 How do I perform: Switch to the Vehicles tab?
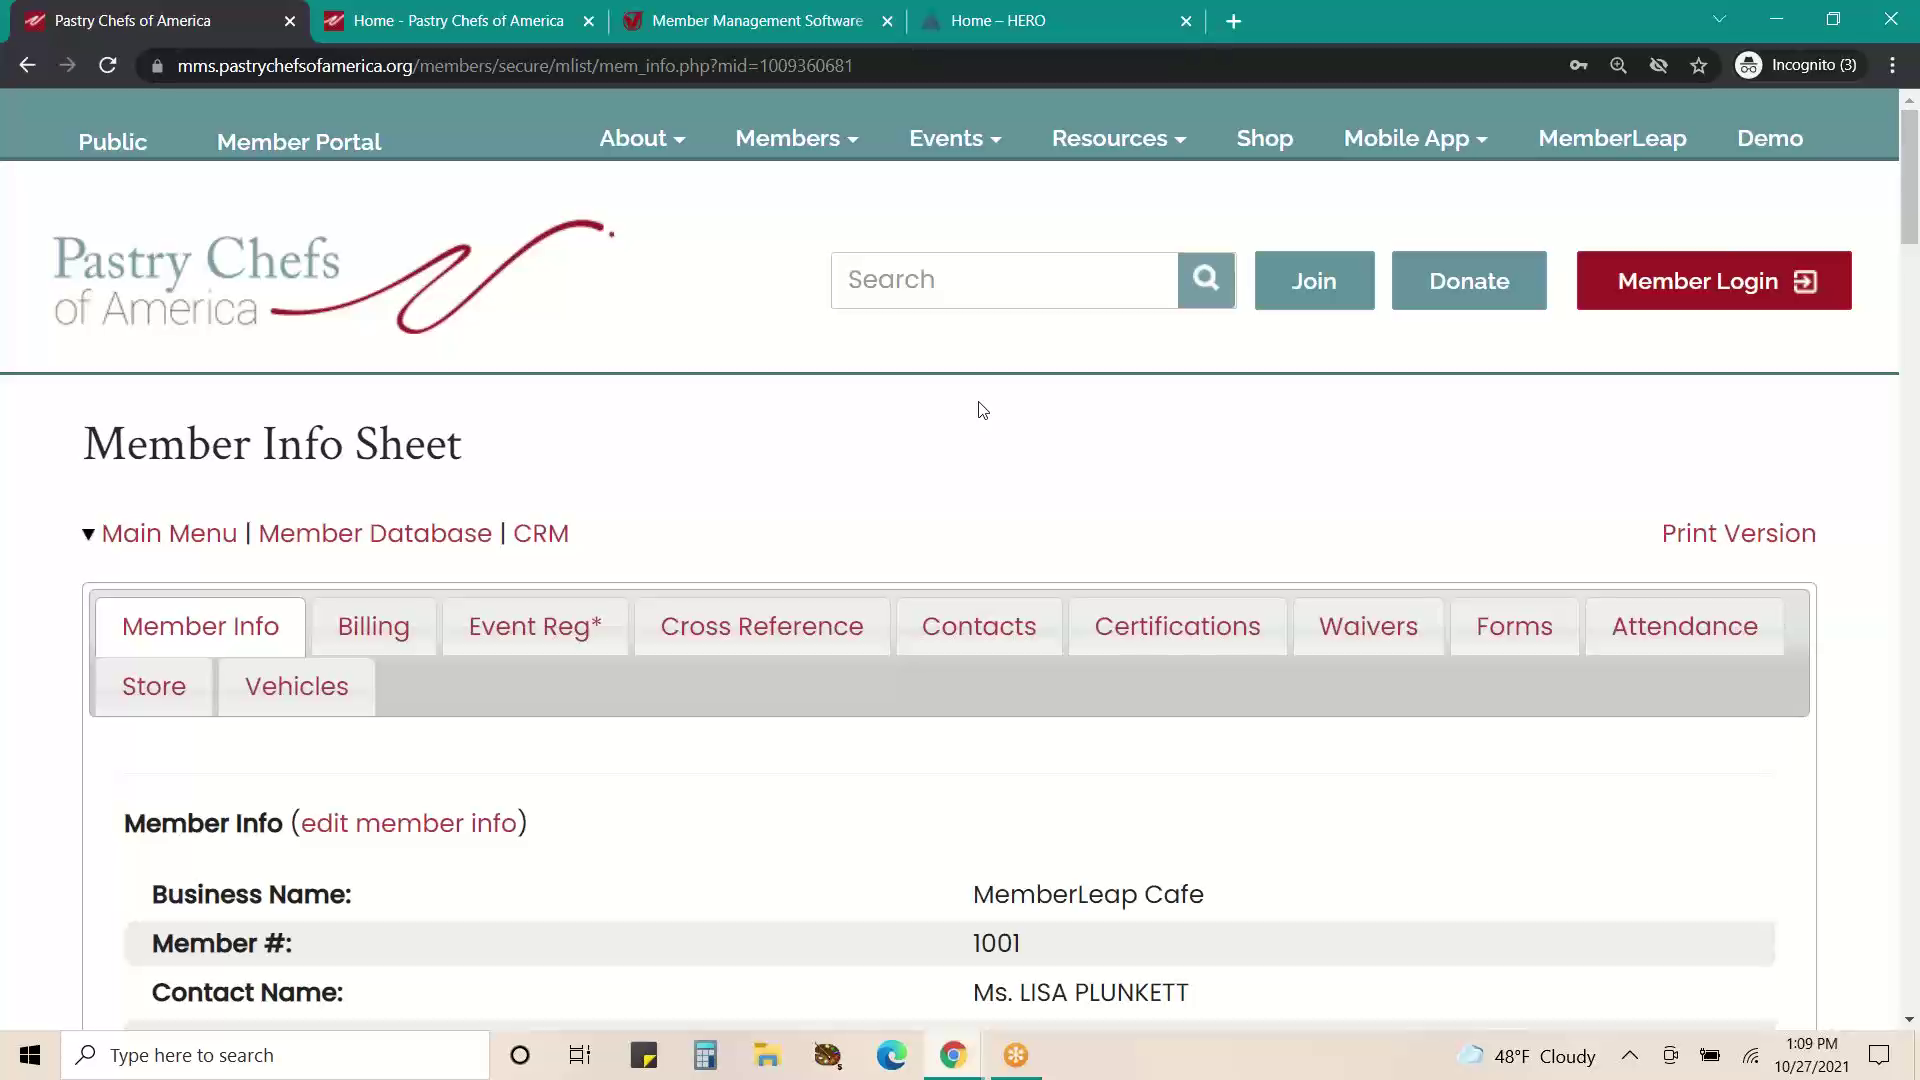(297, 687)
